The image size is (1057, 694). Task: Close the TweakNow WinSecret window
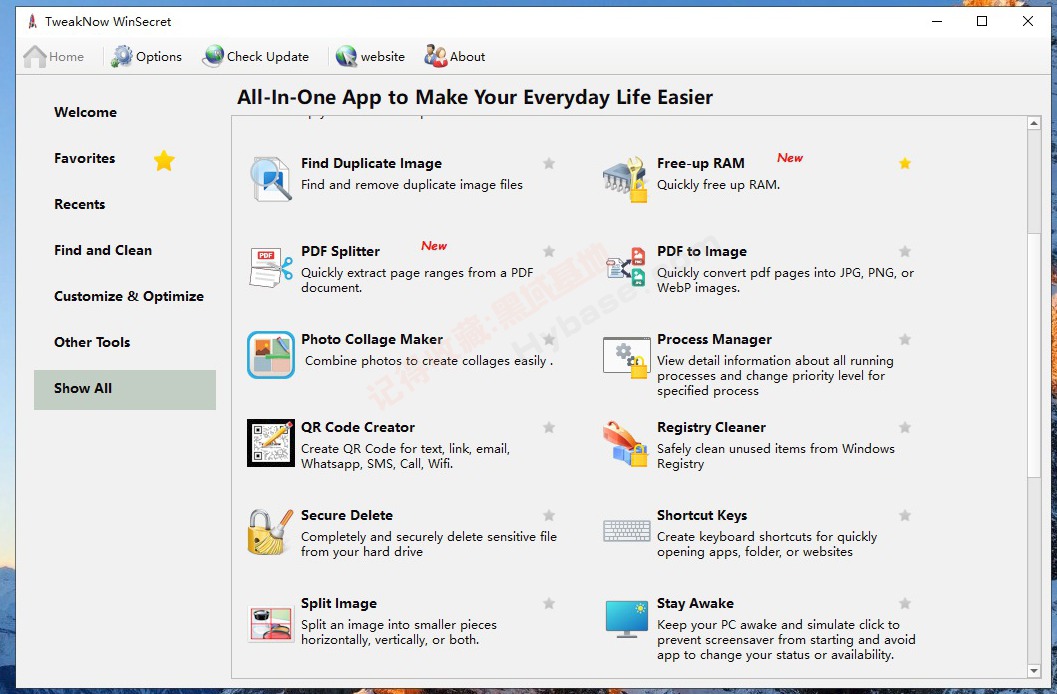pos(1028,22)
